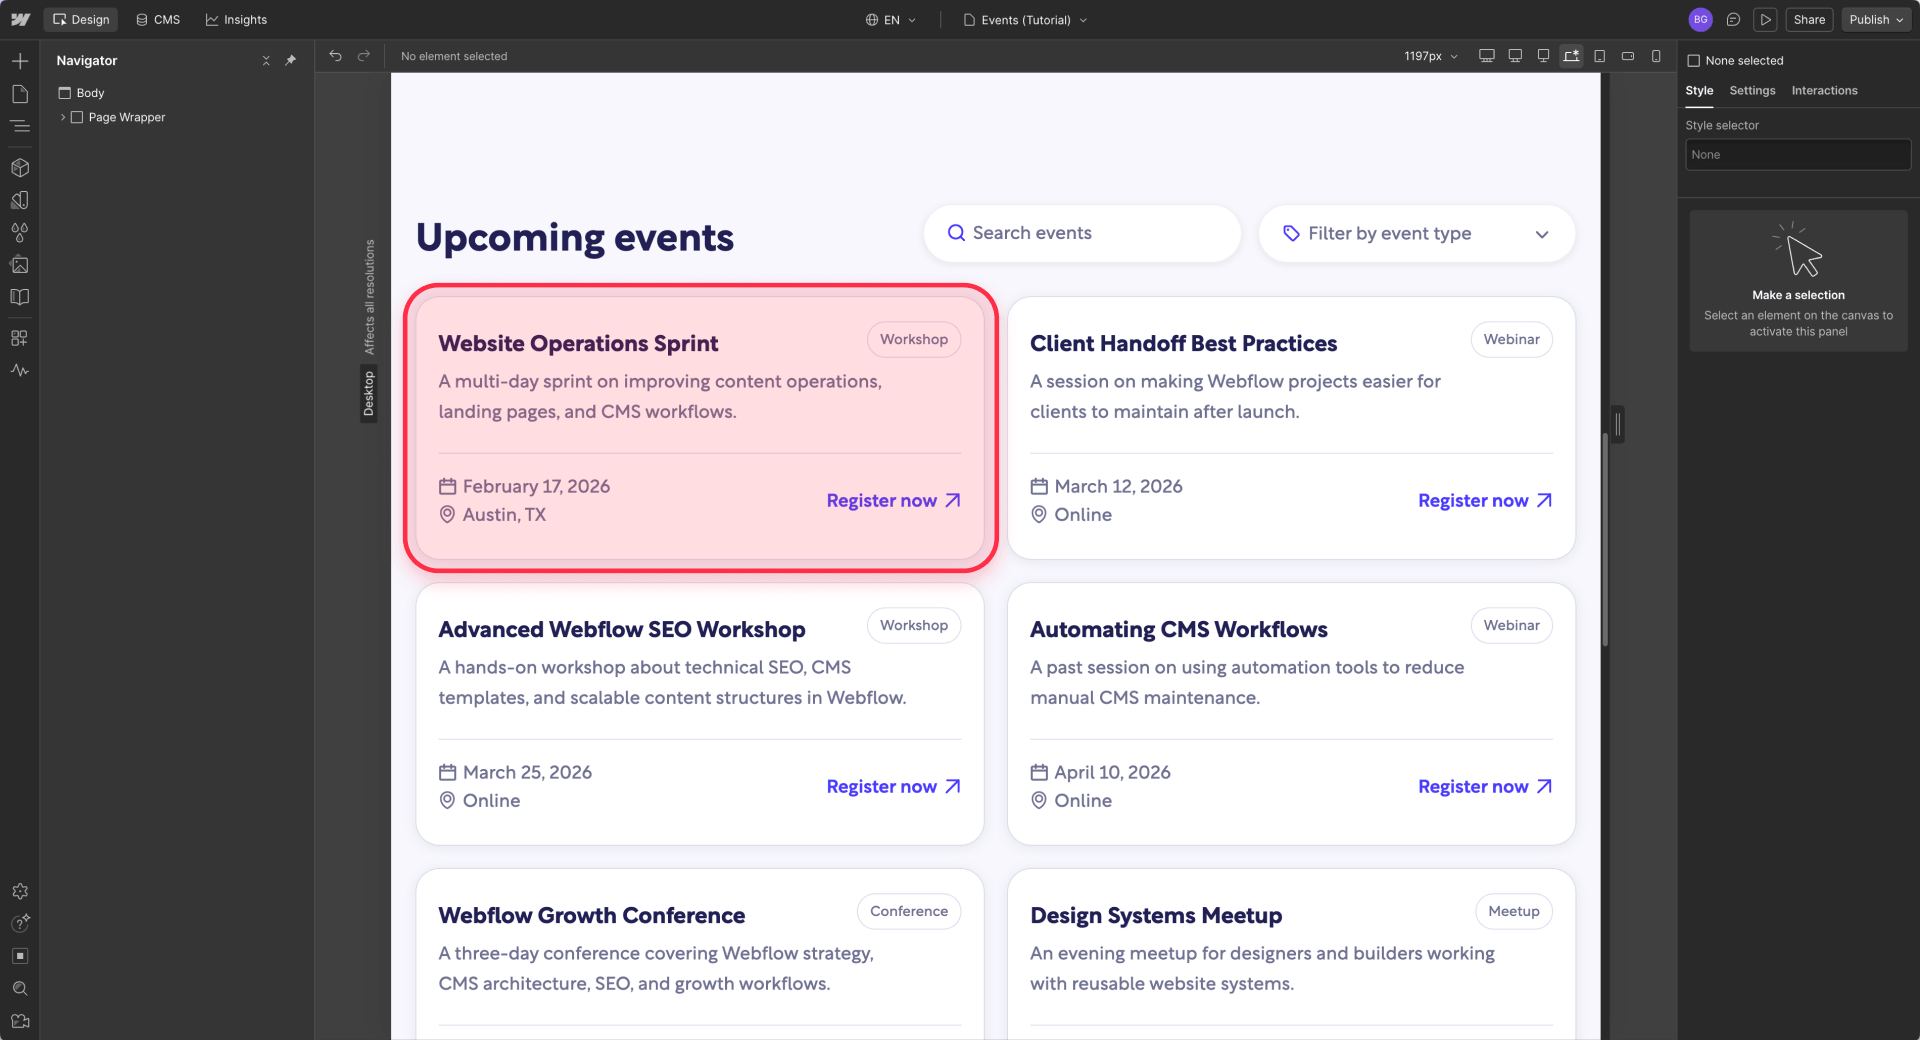1920x1040 pixels.
Task: Select the Body element in Navigator
Action: (90, 93)
